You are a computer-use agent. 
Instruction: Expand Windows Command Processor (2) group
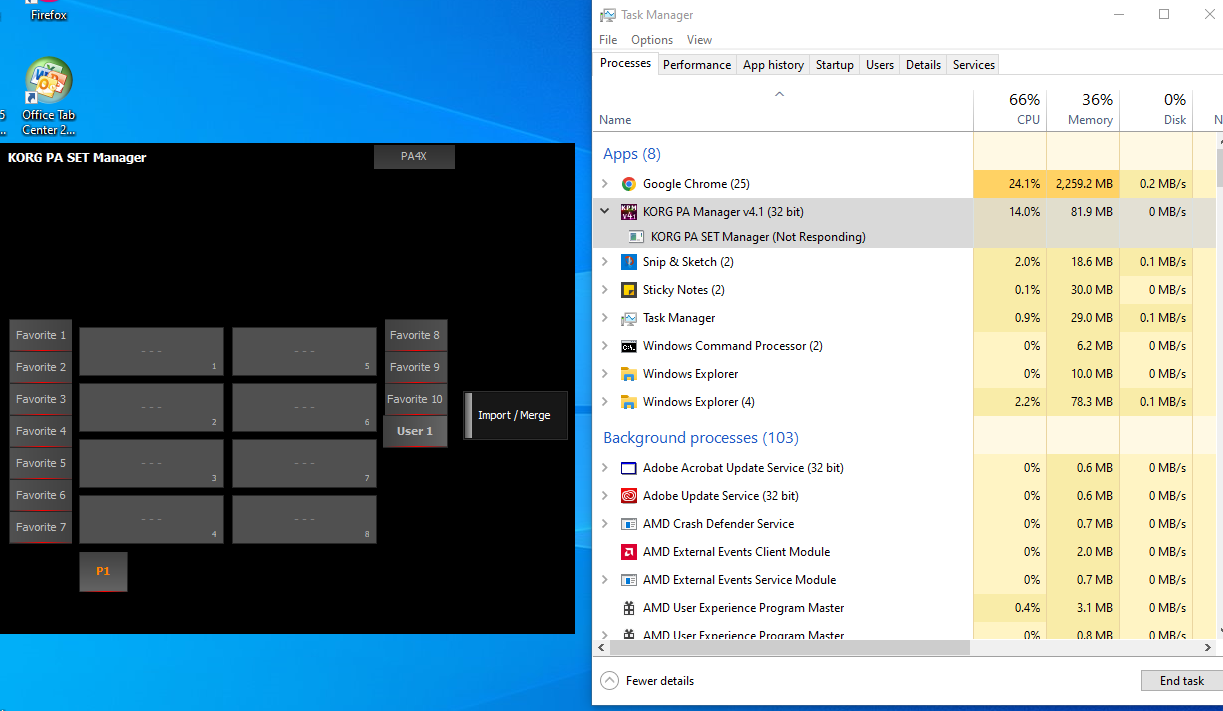[x=604, y=346]
